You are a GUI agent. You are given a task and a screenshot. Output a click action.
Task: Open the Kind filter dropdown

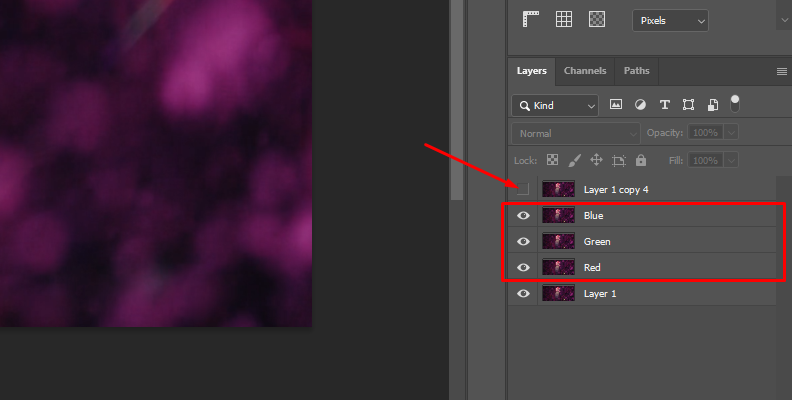pyautogui.click(x=555, y=106)
